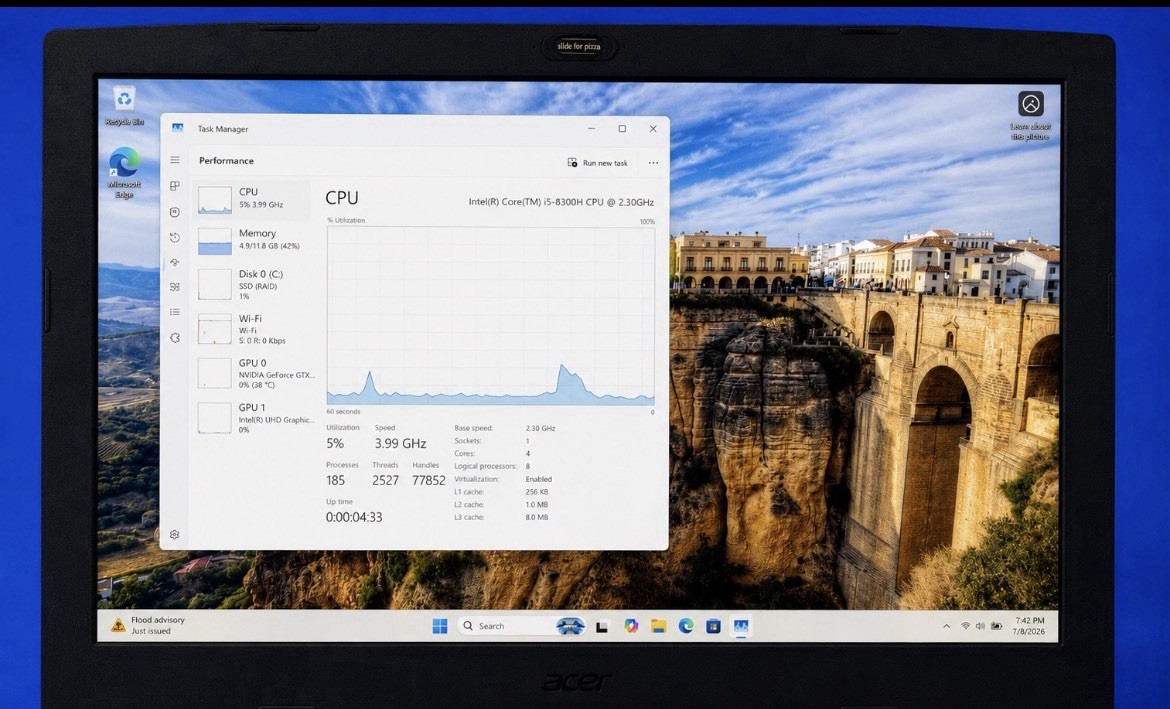This screenshot has height=709, width=1170.
Task: Open File Explorer from the taskbar
Action: click(x=658, y=626)
